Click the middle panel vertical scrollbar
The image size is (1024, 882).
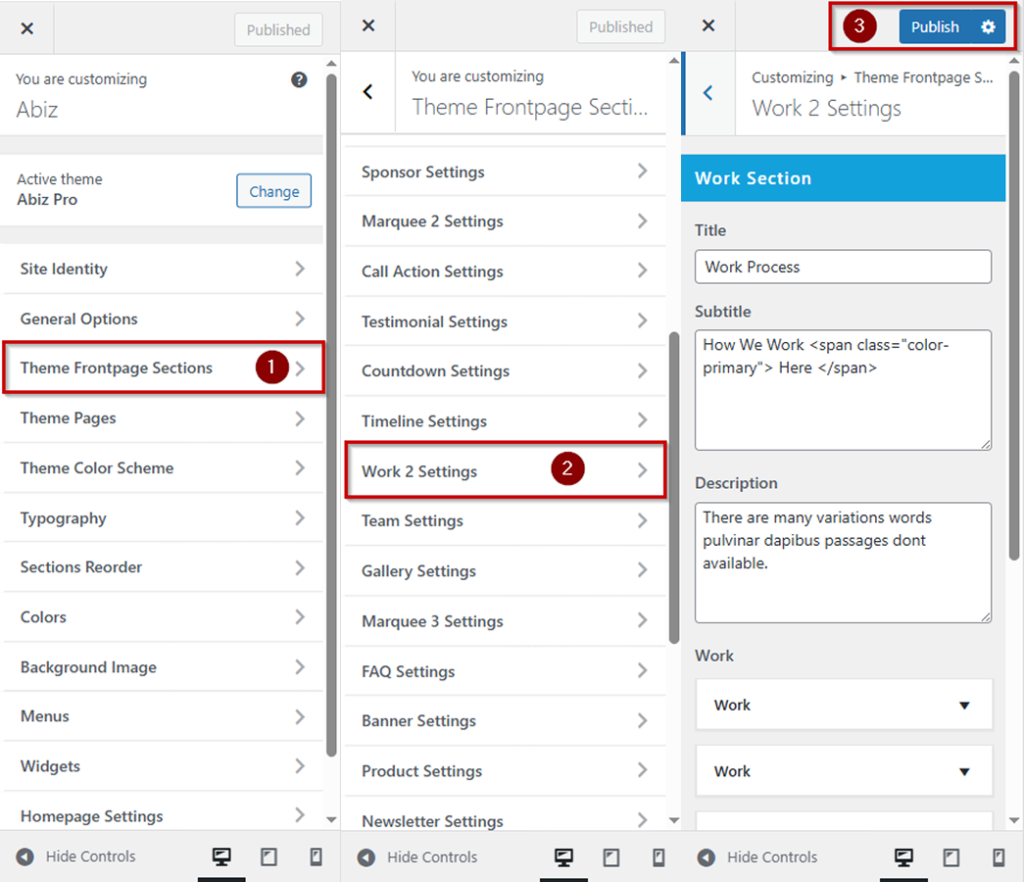[673, 480]
